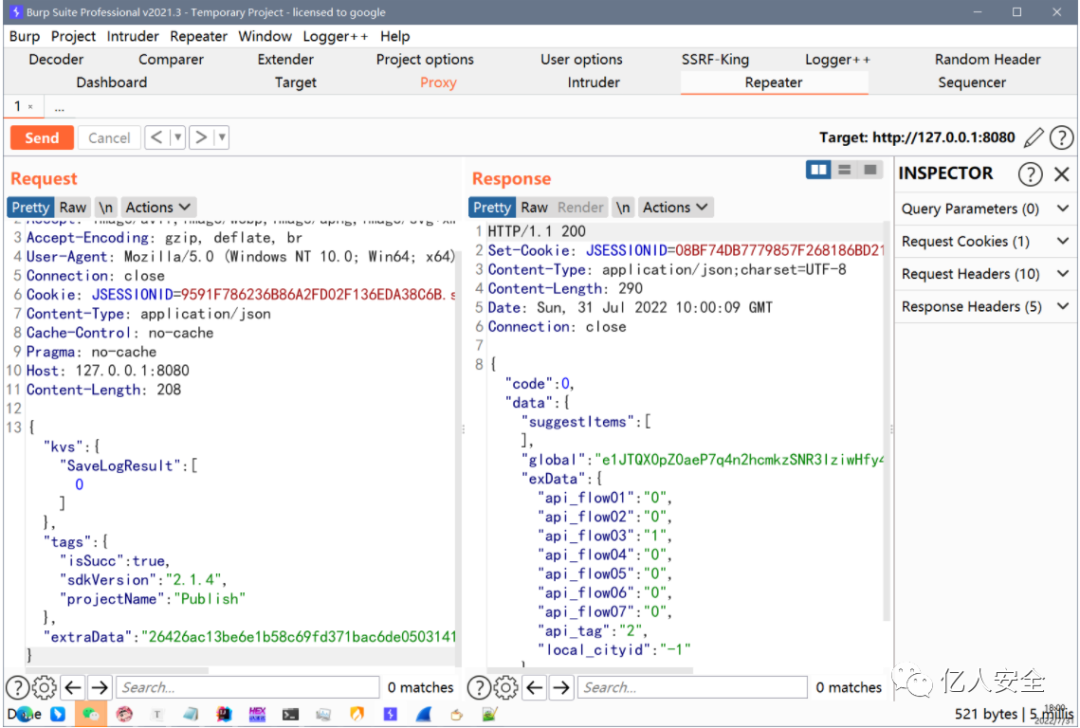
Task: Open history-forward dropdown arrow
Action: [222, 138]
